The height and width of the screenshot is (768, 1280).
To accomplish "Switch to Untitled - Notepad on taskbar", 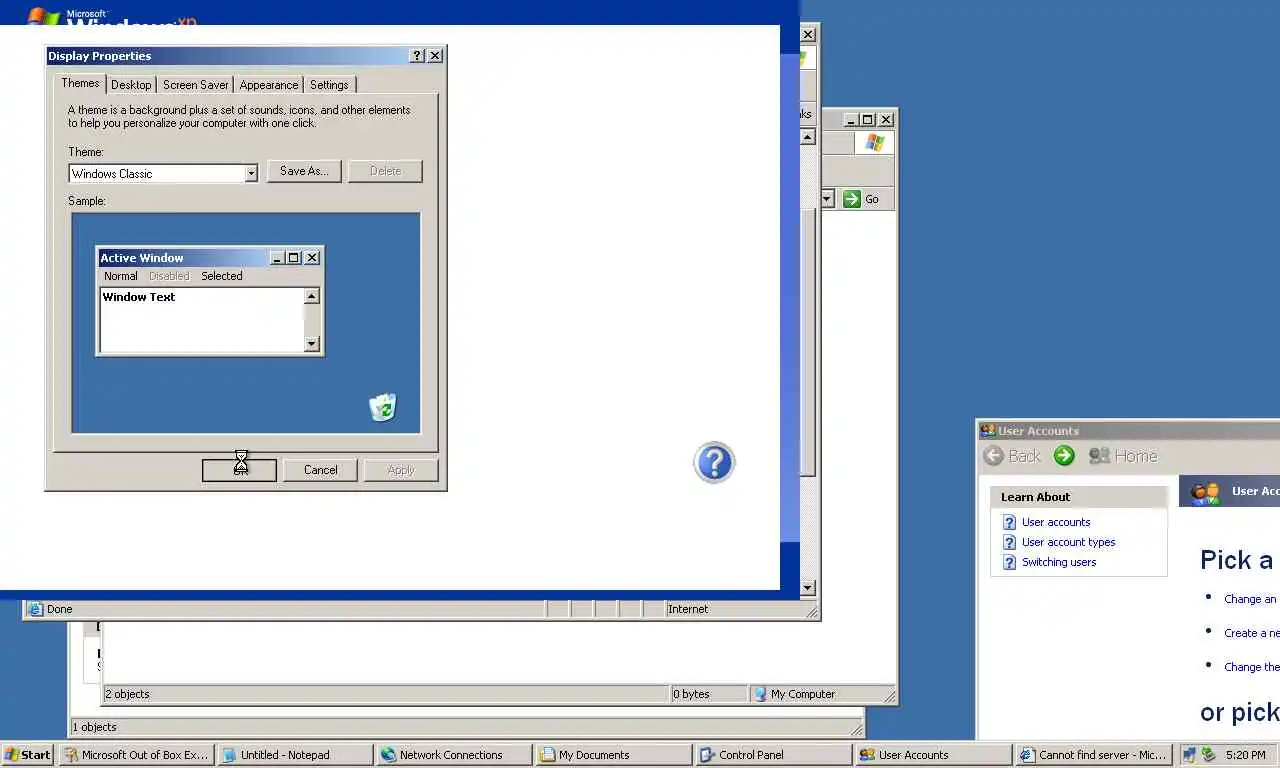I will point(295,755).
